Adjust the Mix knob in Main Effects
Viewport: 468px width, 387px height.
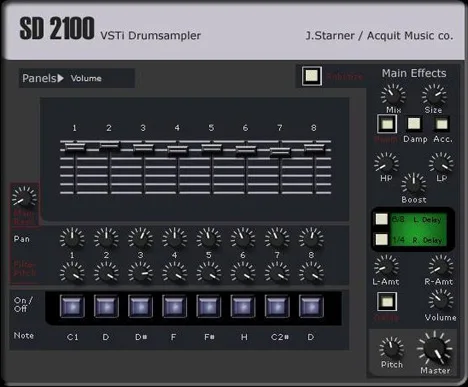pos(393,95)
